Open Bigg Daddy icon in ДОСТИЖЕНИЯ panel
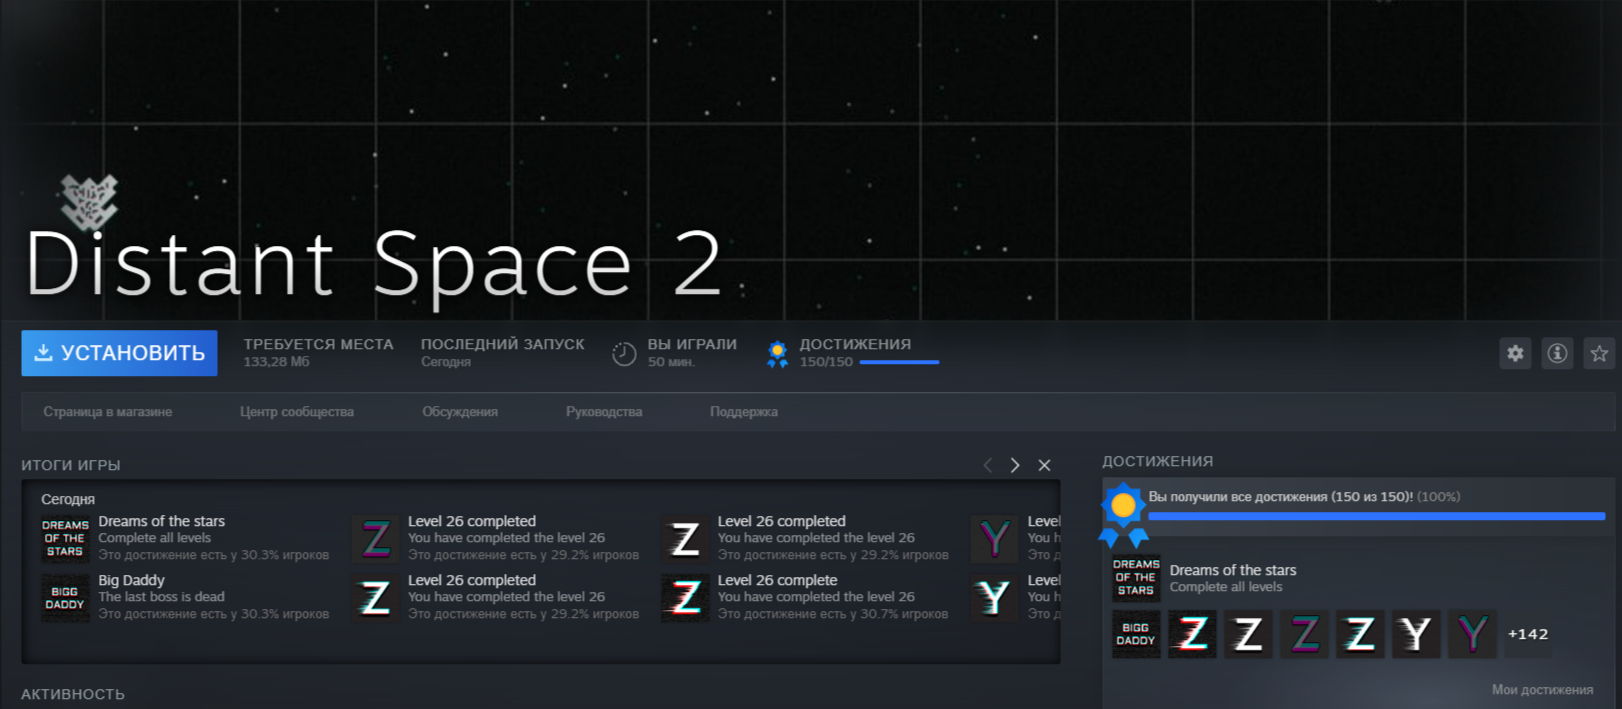1622x709 pixels. (x=1136, y=634)
